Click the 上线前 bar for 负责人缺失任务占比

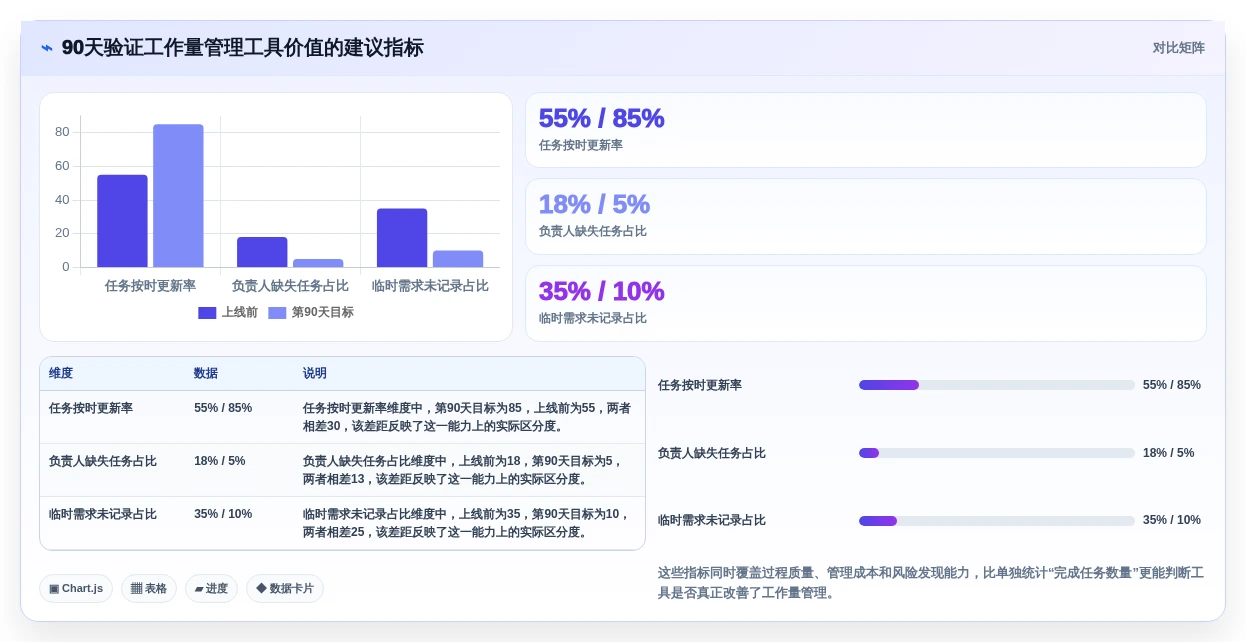point(262,252)
